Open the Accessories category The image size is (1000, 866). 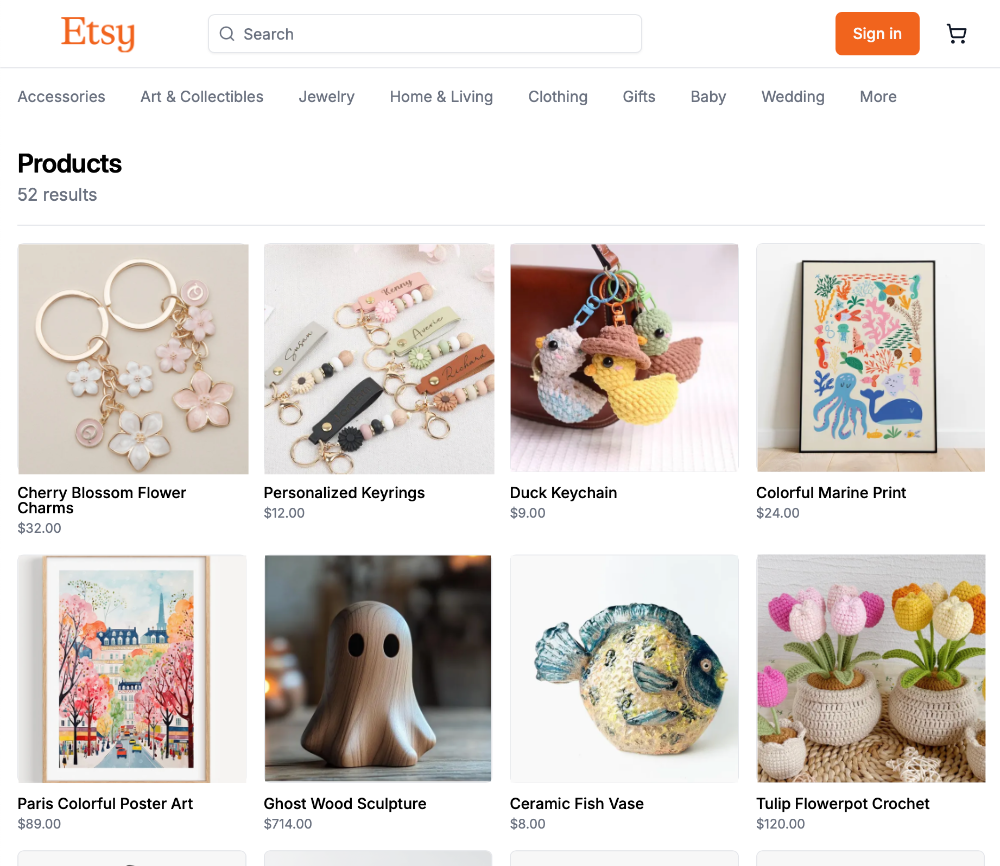click(x=61, y=96)
